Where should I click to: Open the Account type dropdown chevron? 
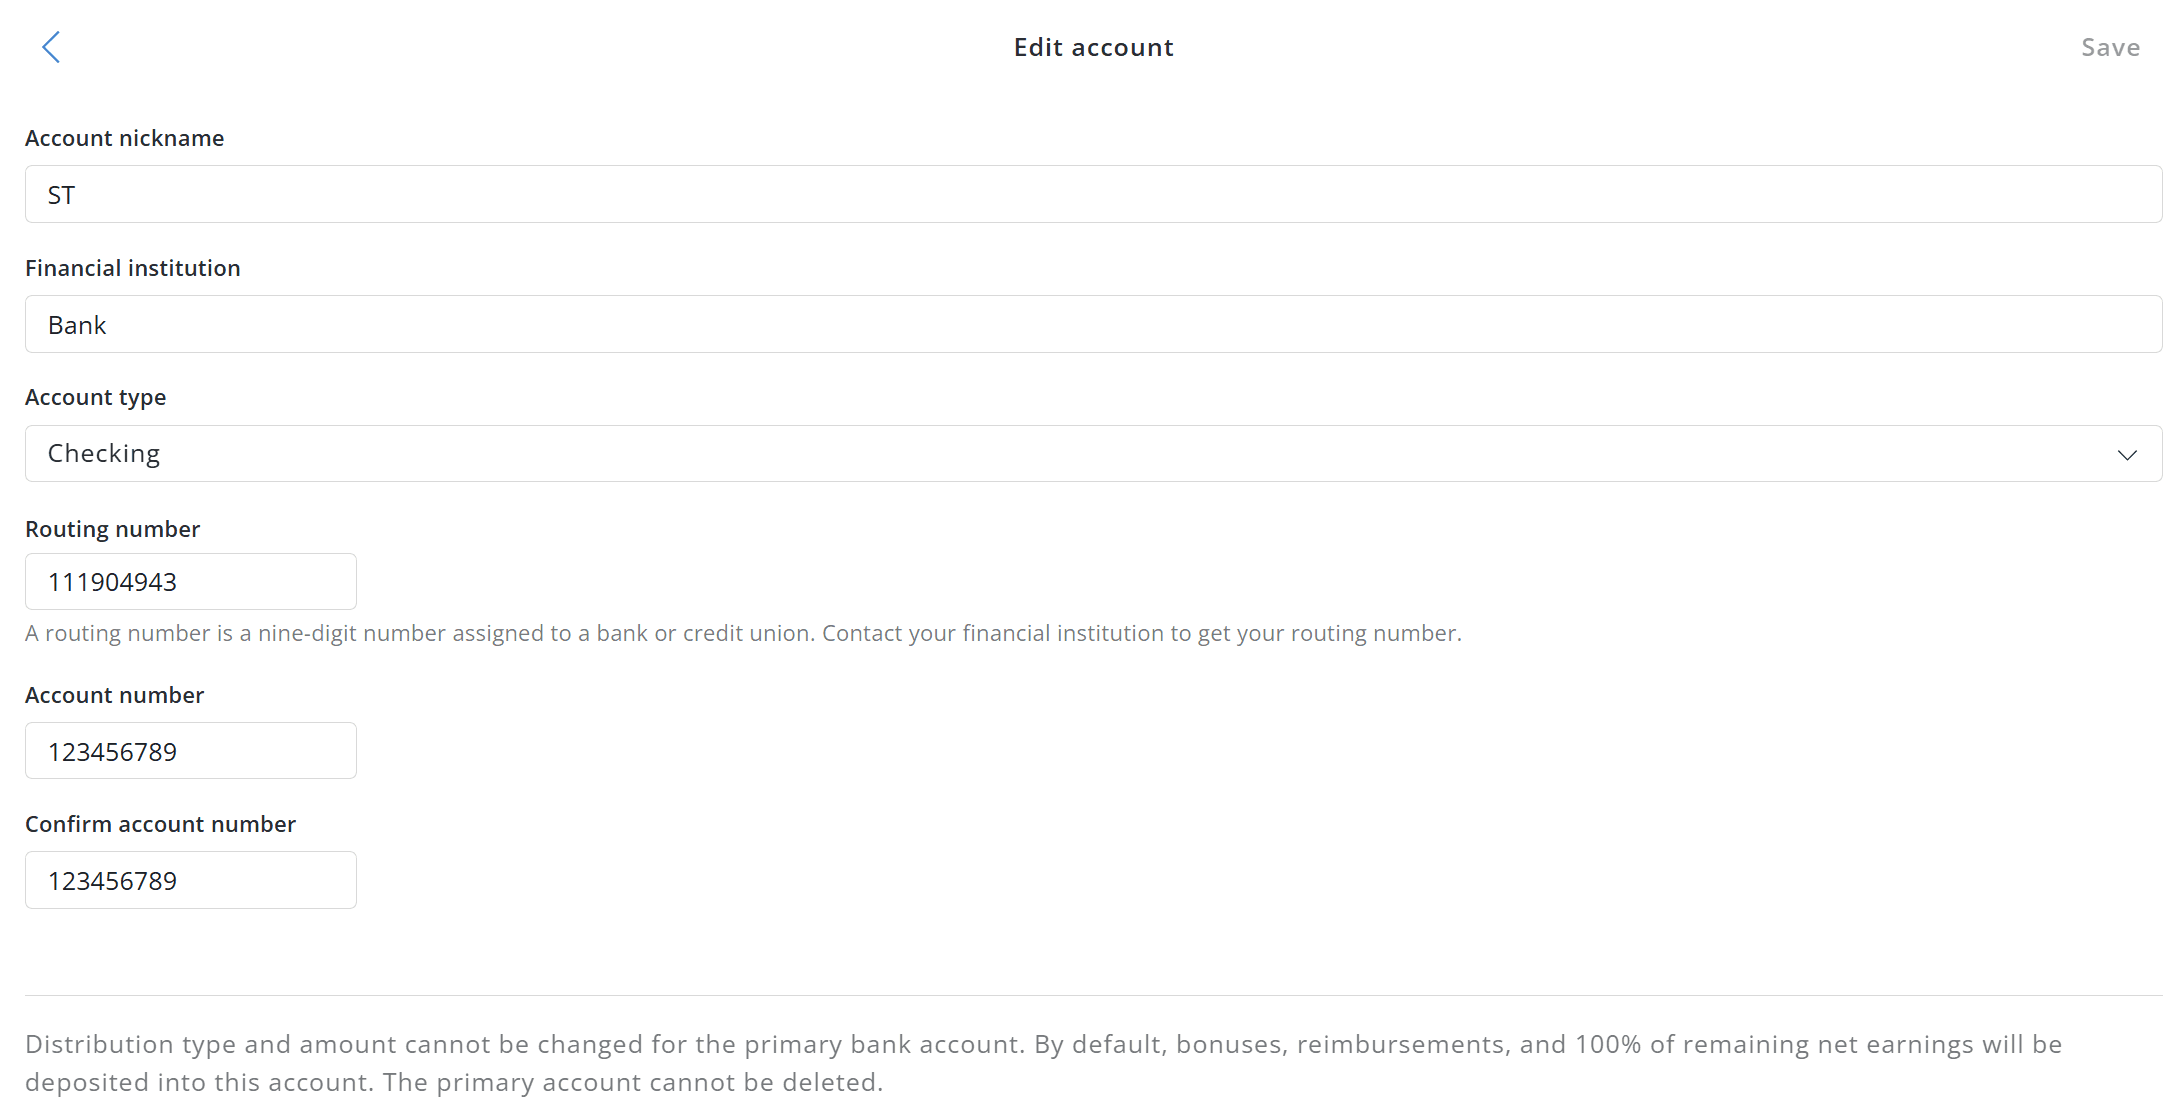(2128, 455)
